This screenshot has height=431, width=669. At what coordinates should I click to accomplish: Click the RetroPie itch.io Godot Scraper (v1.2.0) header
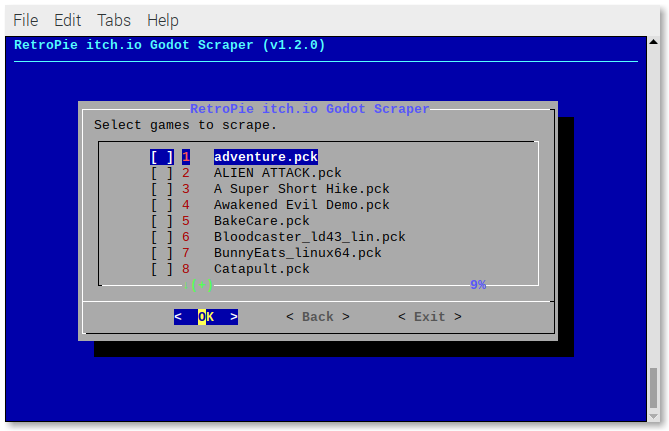[x=169, y=45]
